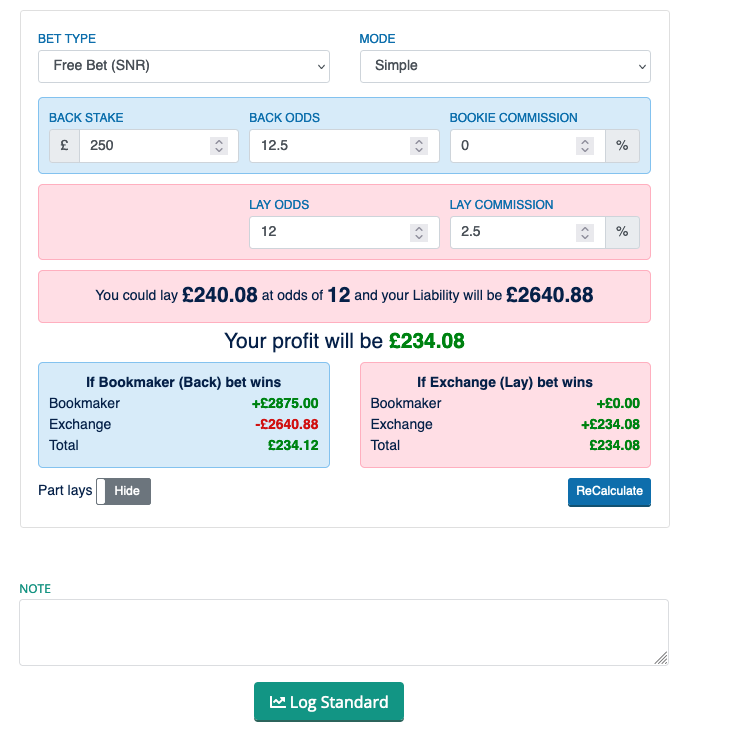Toggle the Part lays Hide switch
Screen dimensions: 749x756
[x=124, y=491]
